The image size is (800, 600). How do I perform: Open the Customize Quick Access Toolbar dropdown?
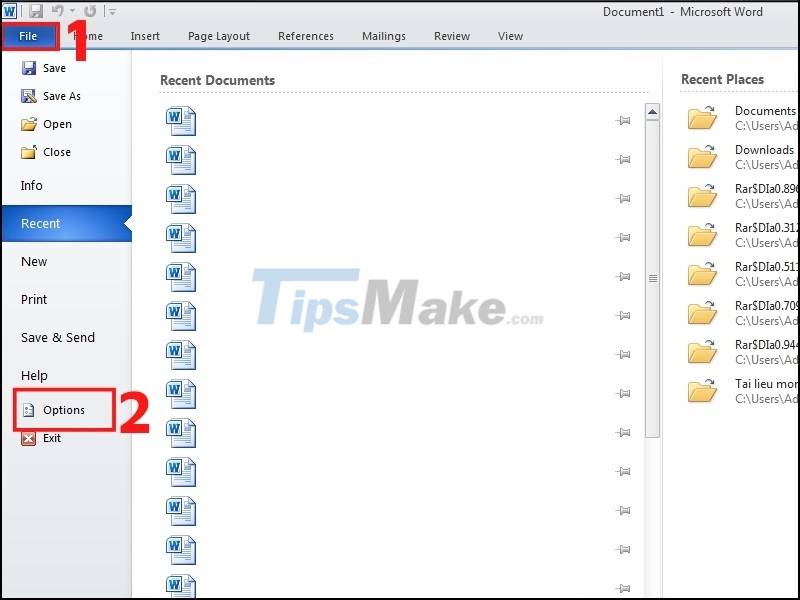click(110, 10)
